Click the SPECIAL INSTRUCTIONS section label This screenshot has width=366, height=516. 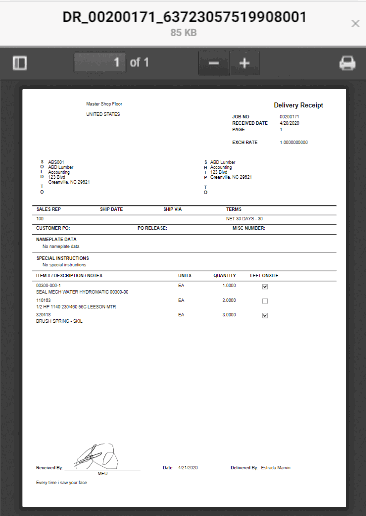(x=63, y=258)
